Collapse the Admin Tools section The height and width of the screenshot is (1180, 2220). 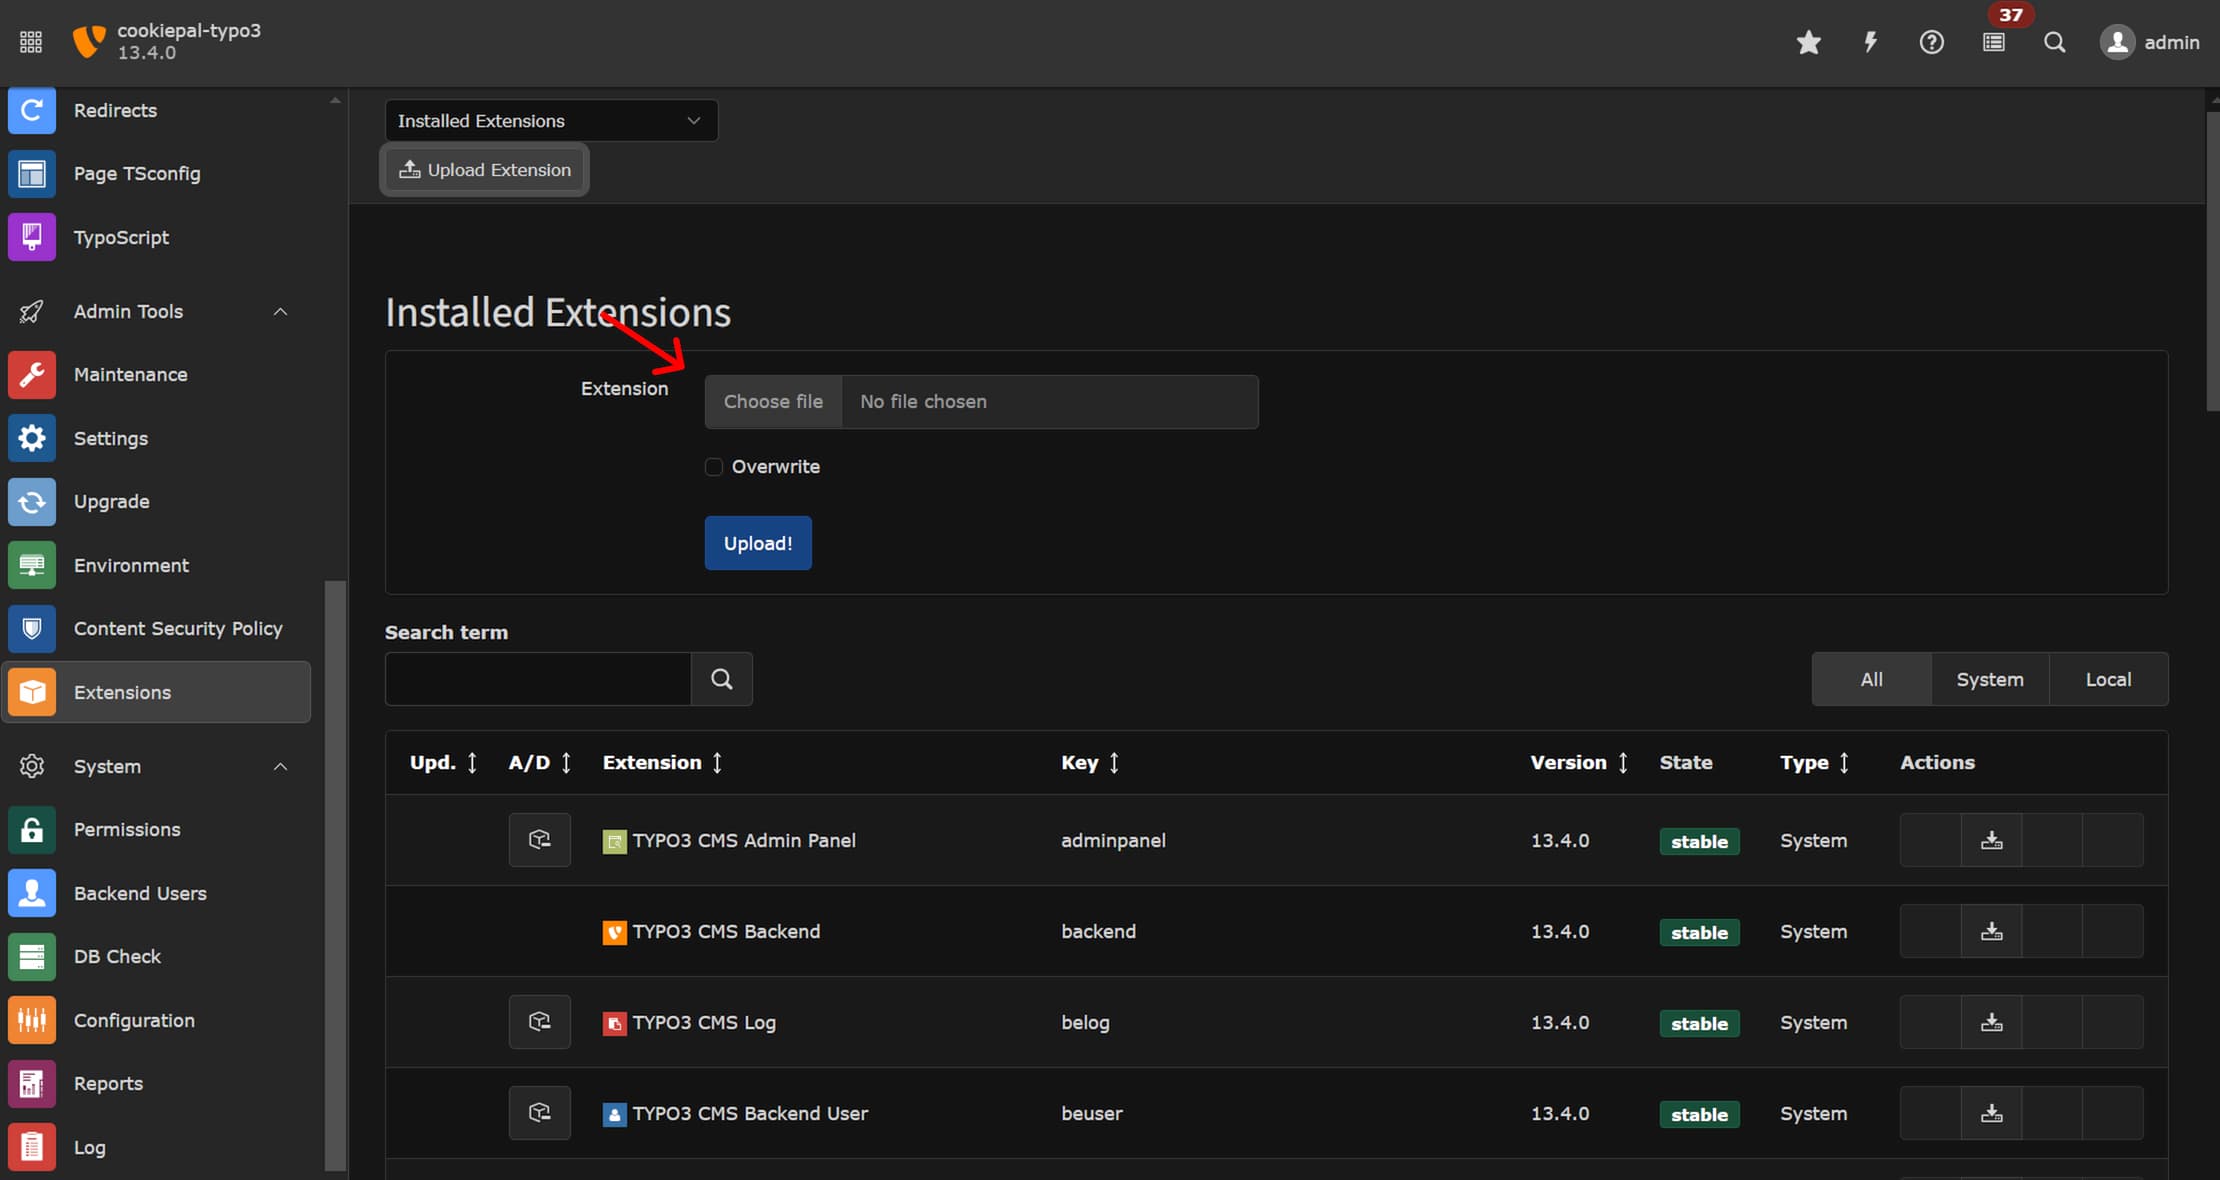point(279,311)
